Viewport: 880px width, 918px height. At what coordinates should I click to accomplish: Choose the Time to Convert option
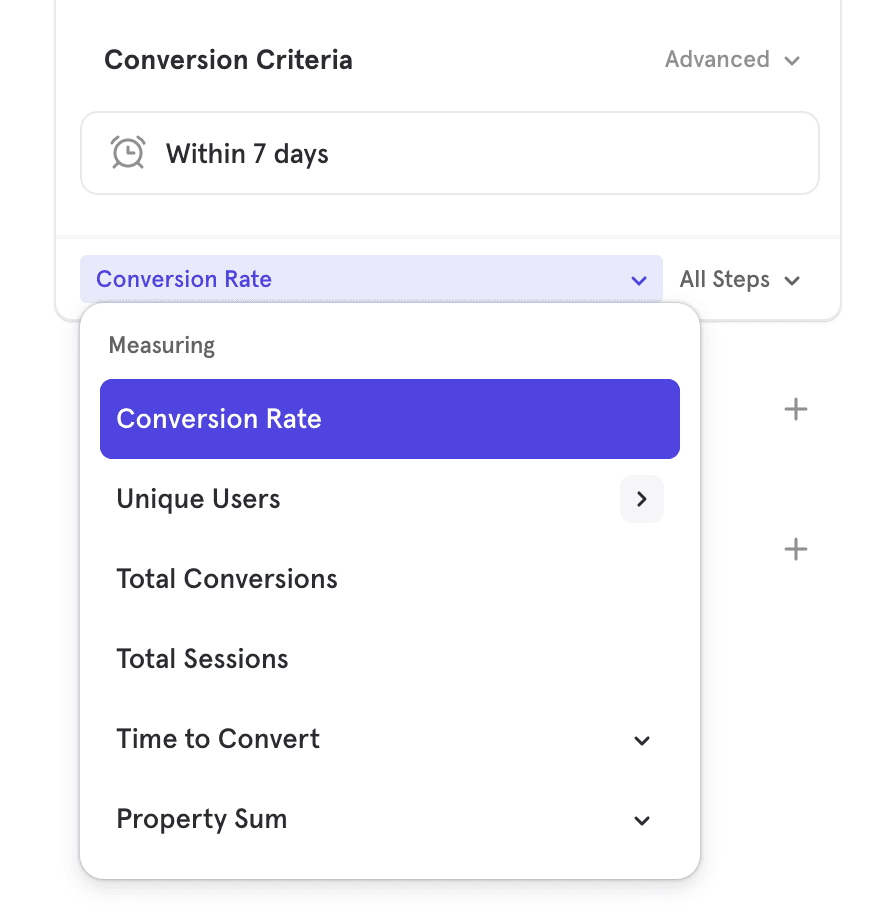(x=218, y=739)
